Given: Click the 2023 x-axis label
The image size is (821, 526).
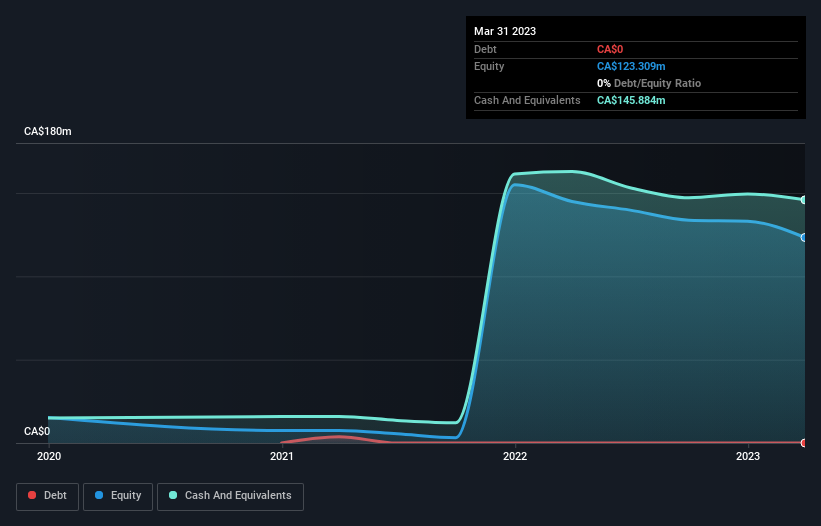Looking at the screenshot, I should click(x=748, y=456).
